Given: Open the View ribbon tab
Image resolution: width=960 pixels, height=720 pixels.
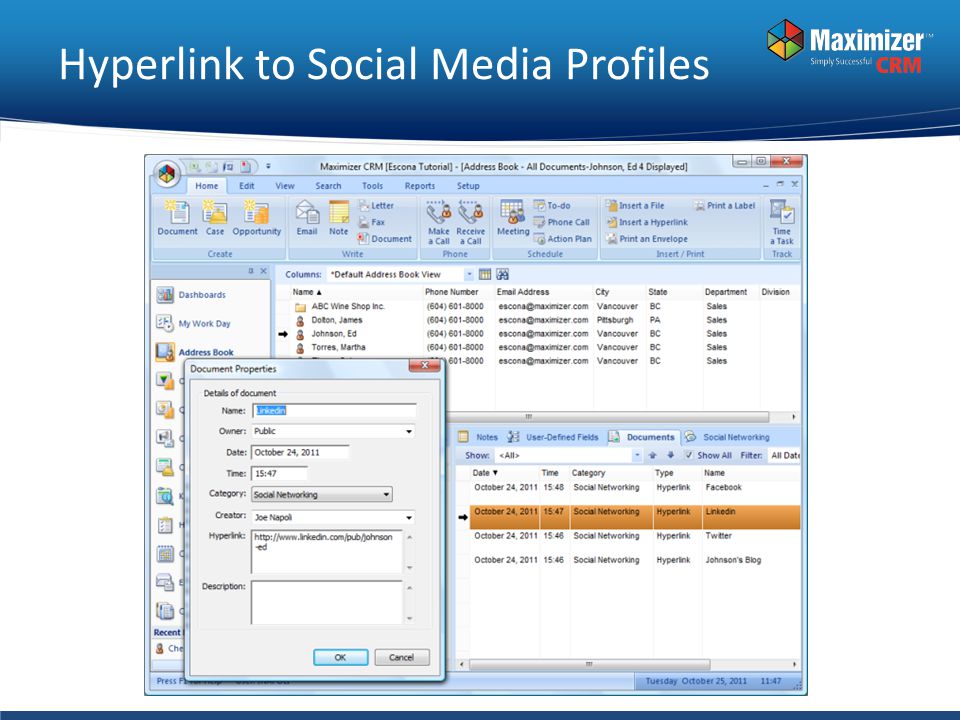Looking at the screenshot, I should (285, 186).
